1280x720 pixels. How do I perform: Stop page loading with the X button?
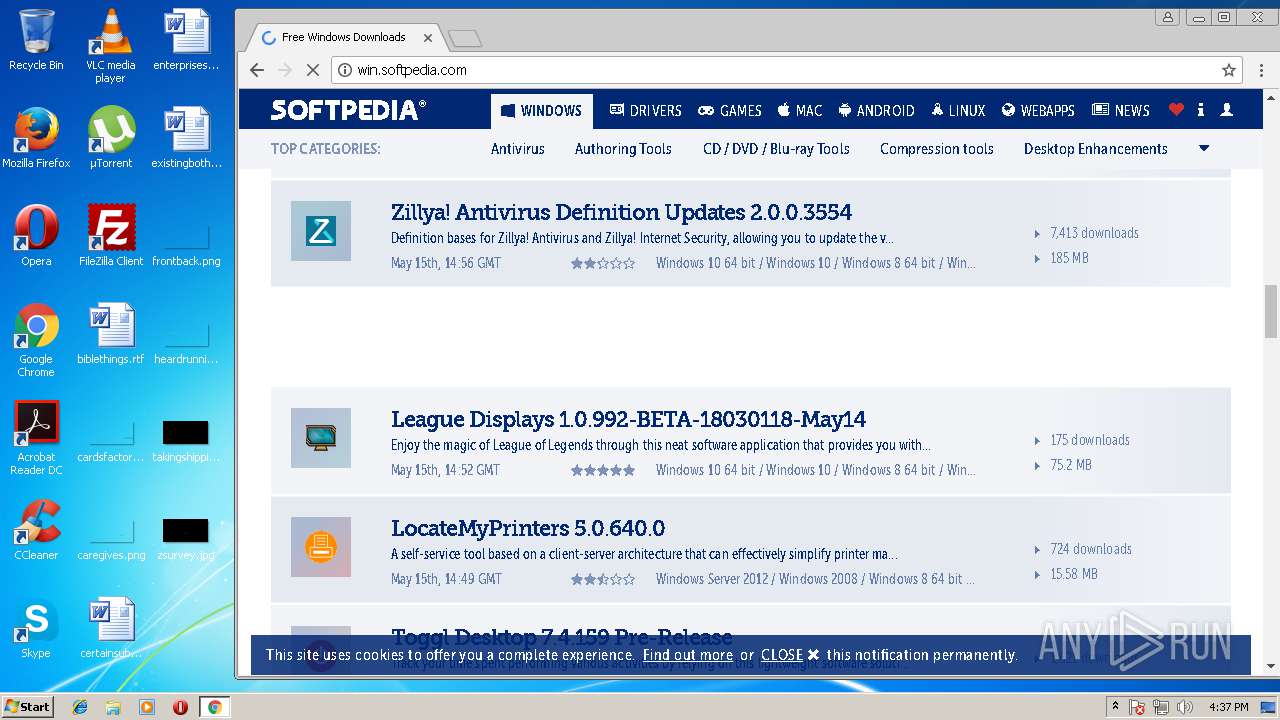[312, 70]
